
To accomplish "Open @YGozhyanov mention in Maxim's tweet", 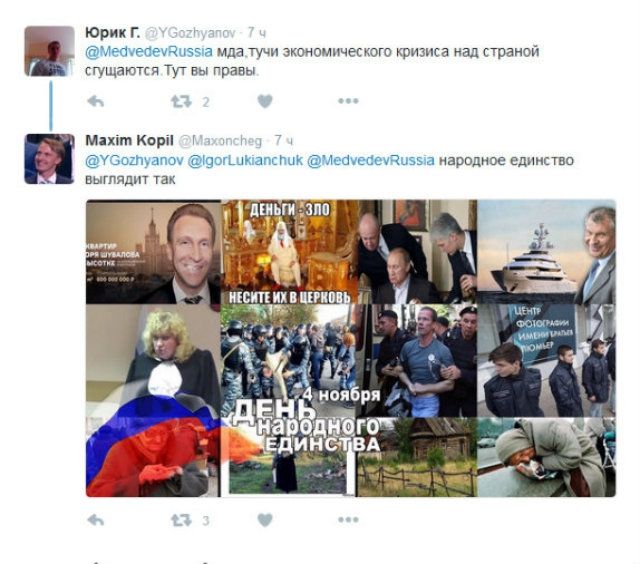I will point(134,160).
